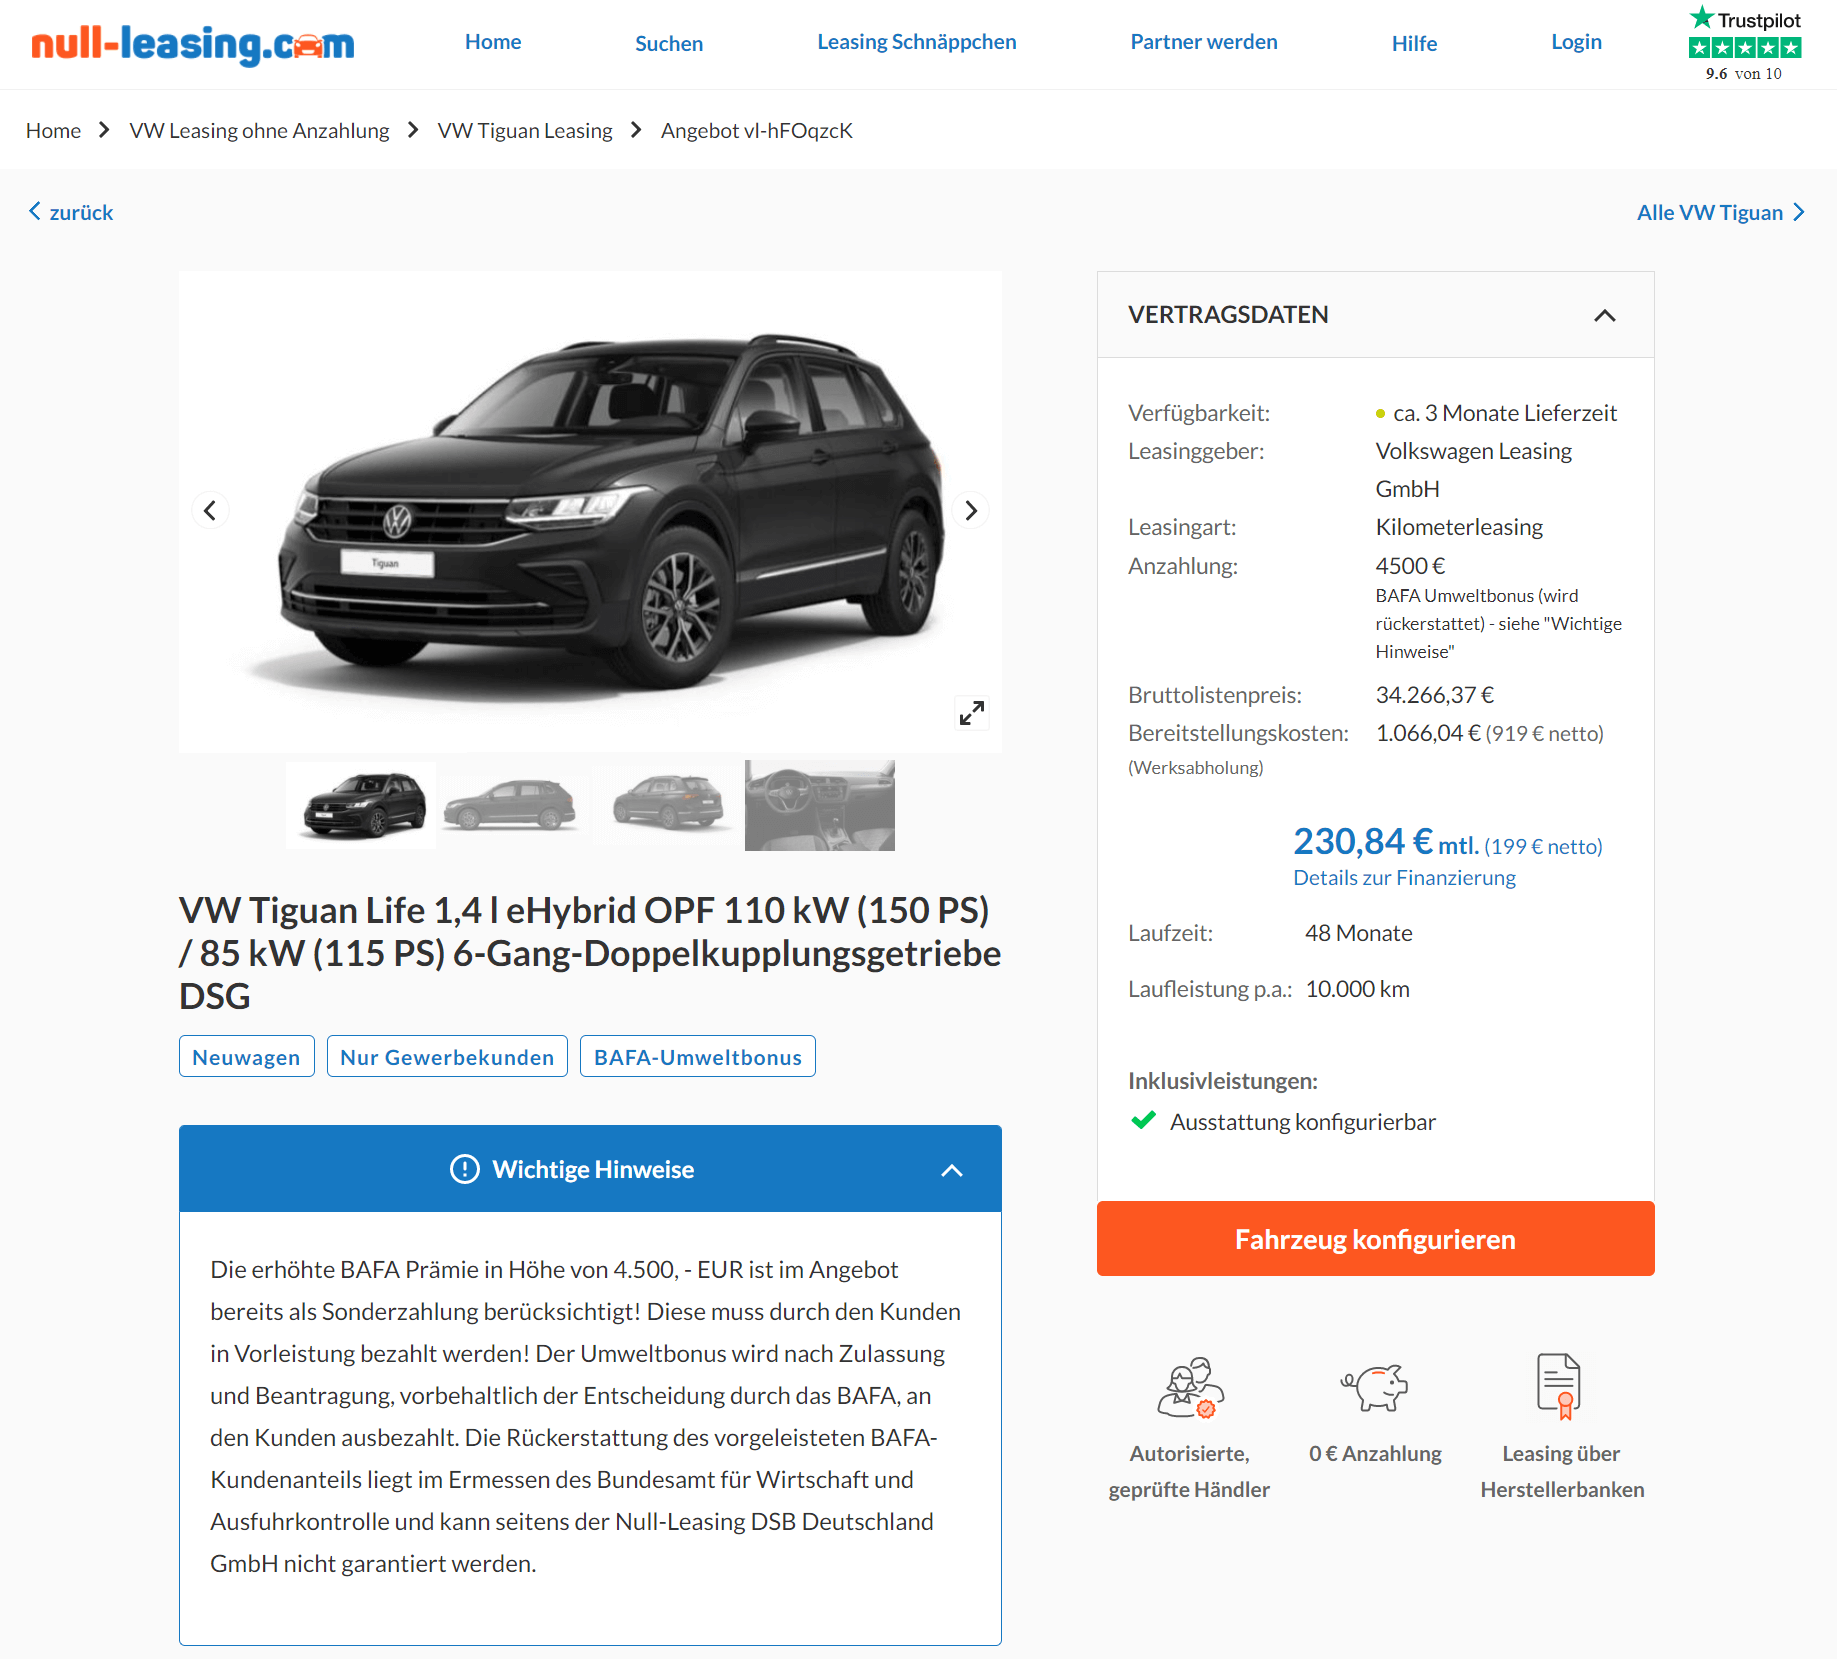
Task: Click the certificate Herstellerbanken icon
Action: click(x=1559, y=1386)
